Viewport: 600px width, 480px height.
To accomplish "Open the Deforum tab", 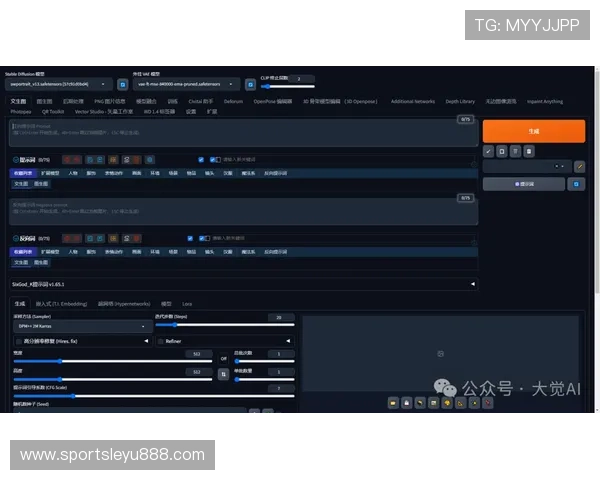I will (x=233, y=101).
